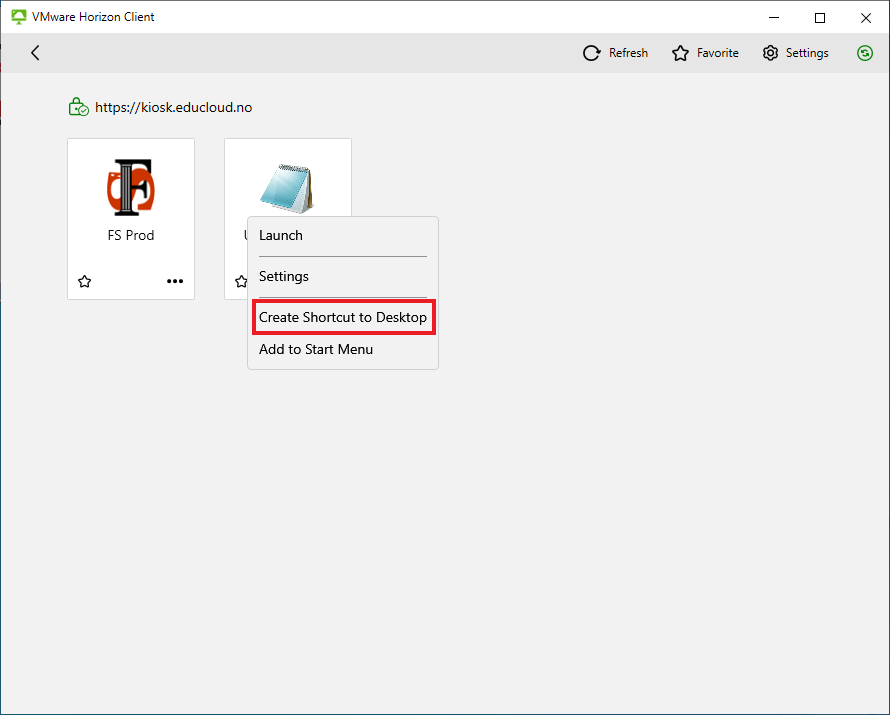Screen dimensions: 890x715
Task: Choose Create Shortcut to Desktop
Action: point(343,317)
